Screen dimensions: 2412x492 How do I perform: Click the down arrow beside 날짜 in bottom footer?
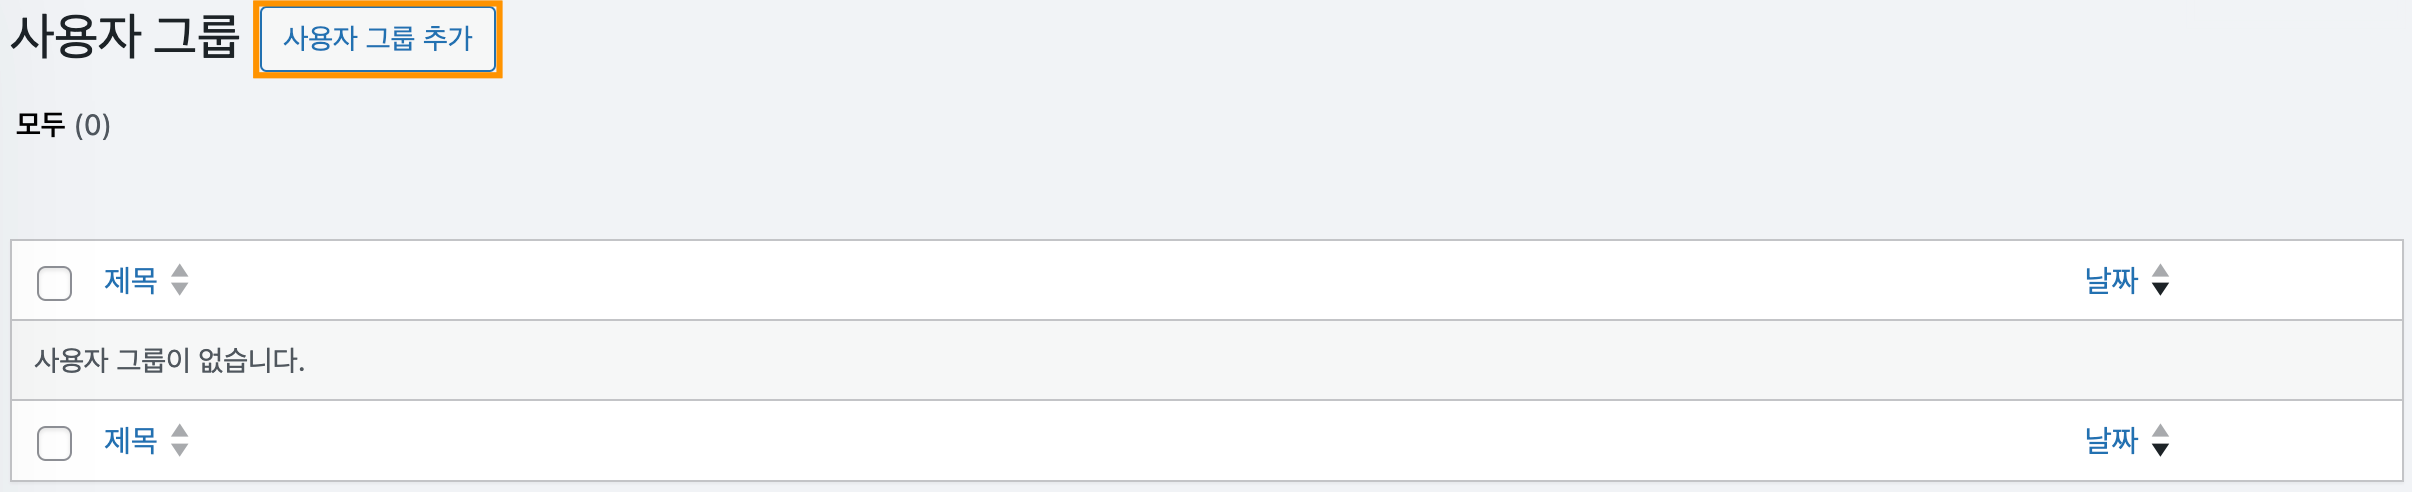(x=2160, y=449)
